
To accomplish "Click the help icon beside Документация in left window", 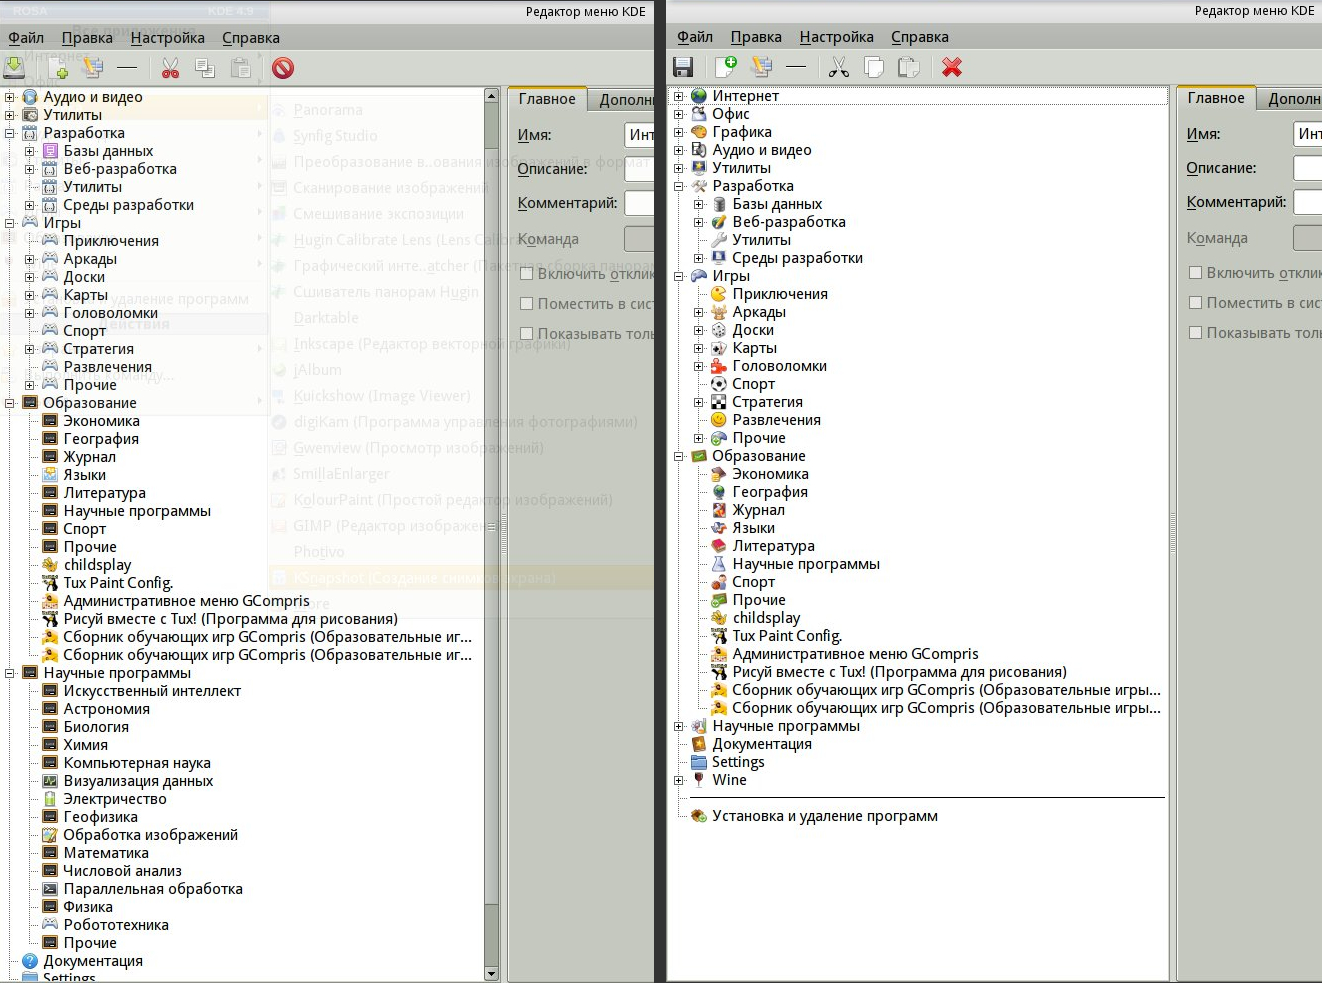I will 30,961.
